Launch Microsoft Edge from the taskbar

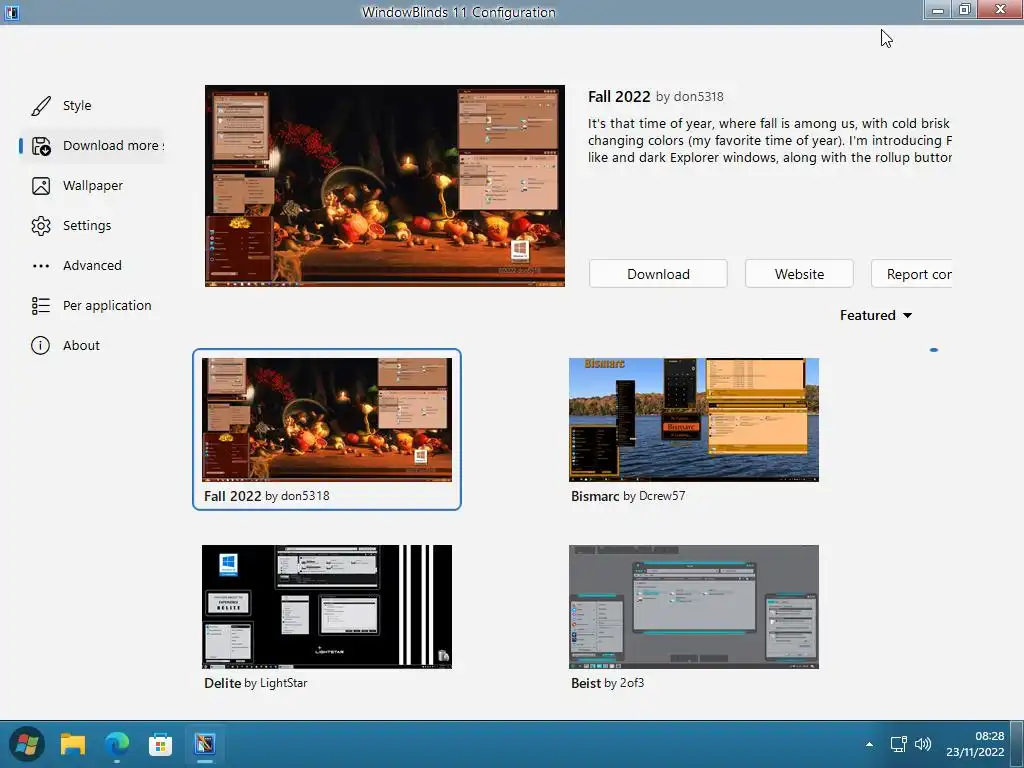coord(117,744)
